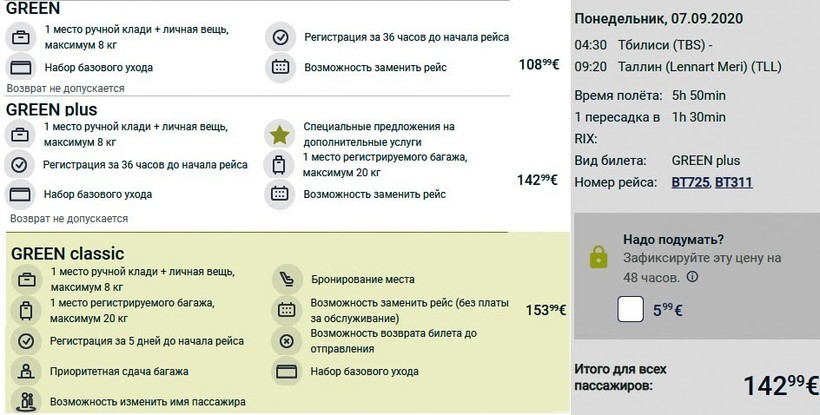Image resolution: width=820 pixels, height=415 pixels.
Task: Open flight number BT311 link
Action: coord(734,182)
